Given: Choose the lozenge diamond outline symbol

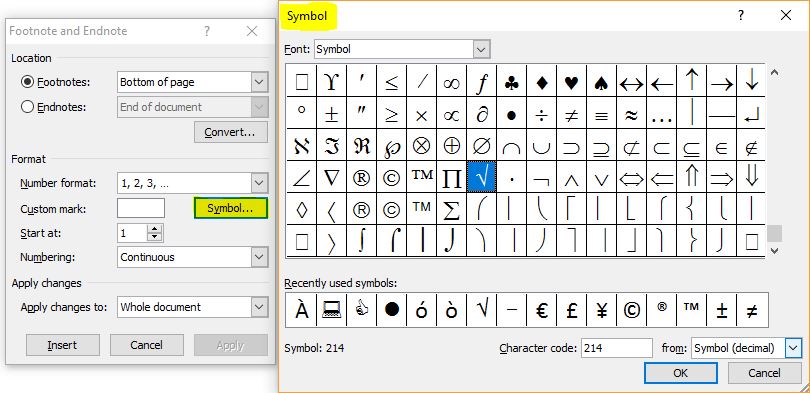Looking at the screenshot, I should [x=301, y=209].
